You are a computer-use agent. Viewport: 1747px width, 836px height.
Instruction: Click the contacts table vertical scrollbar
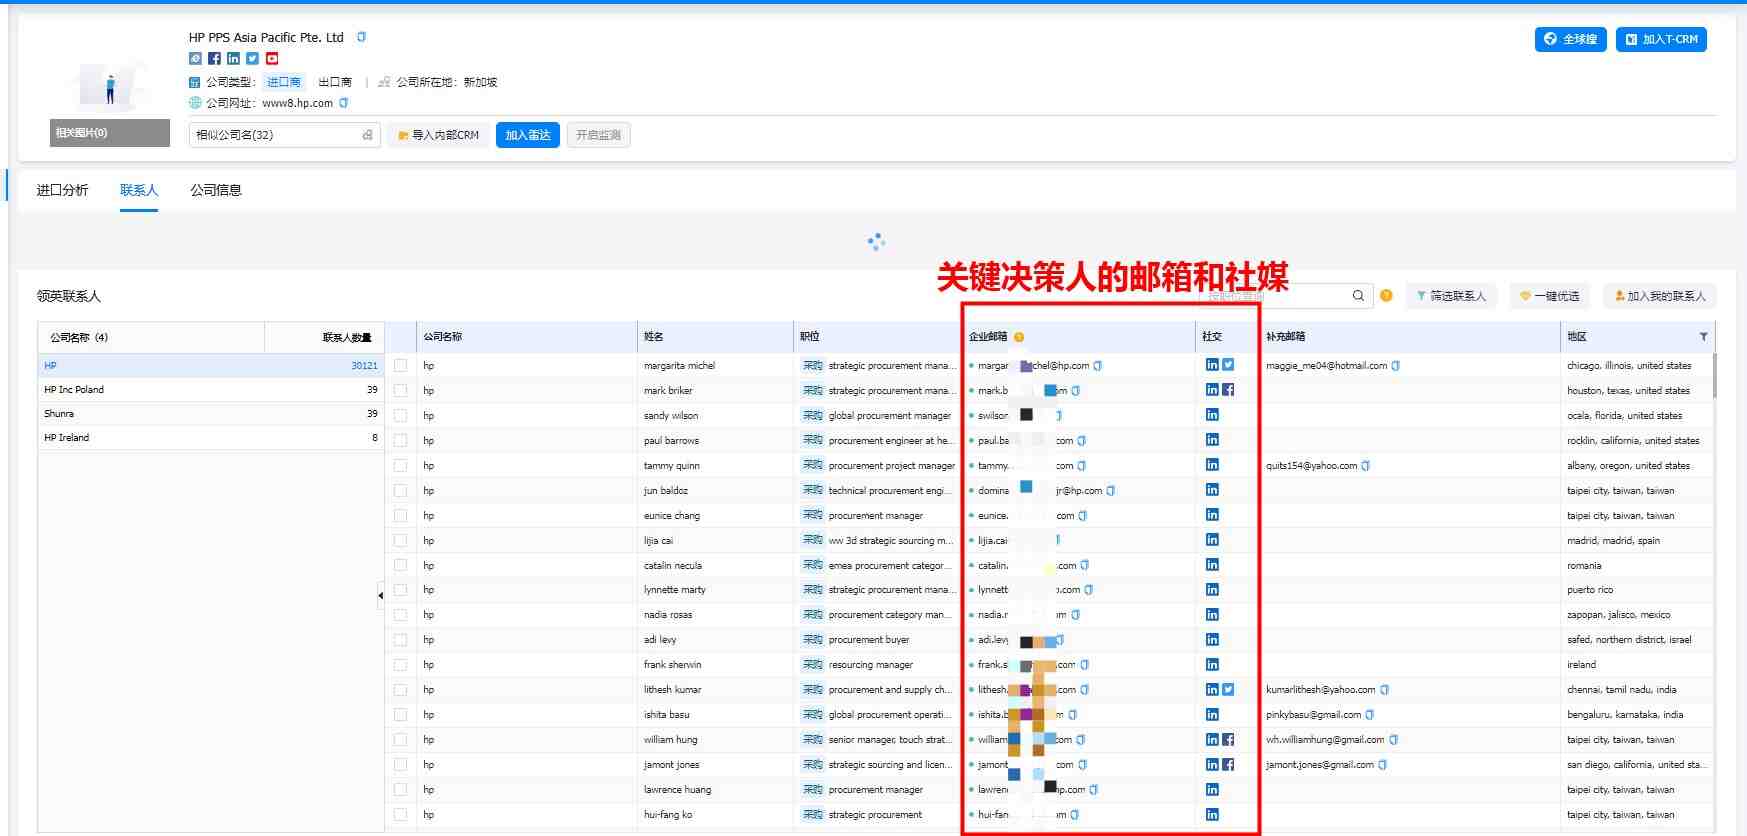(x=1714, y=375)
